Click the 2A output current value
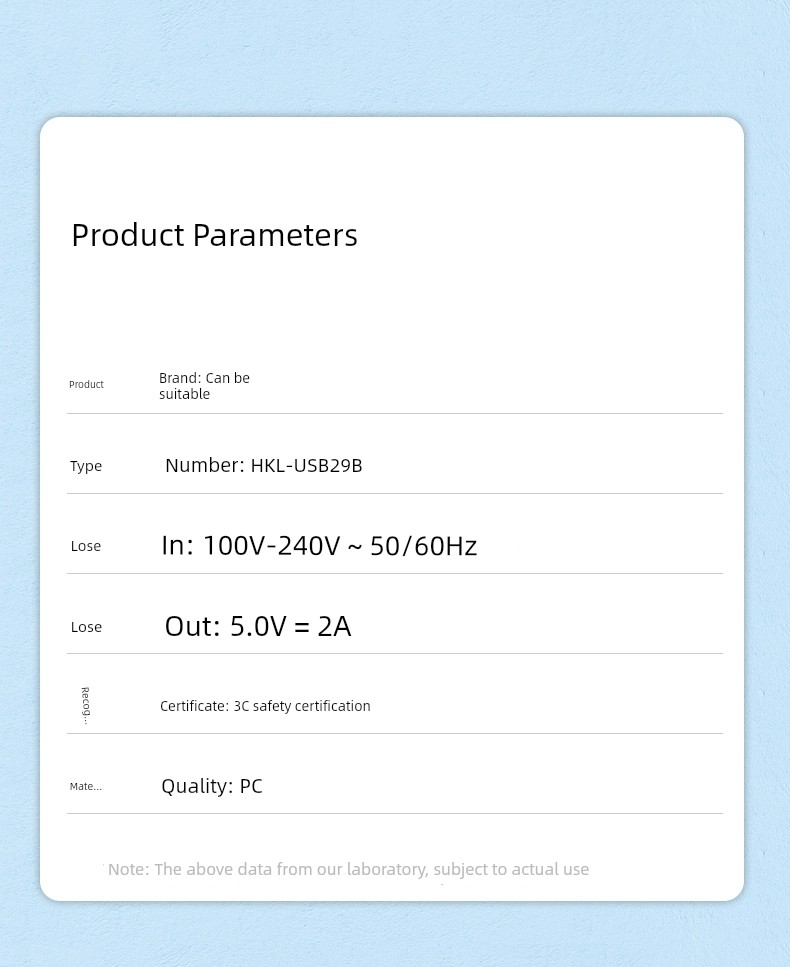The width and height of the screenshot is (790, 967). [x=334, y=626]
